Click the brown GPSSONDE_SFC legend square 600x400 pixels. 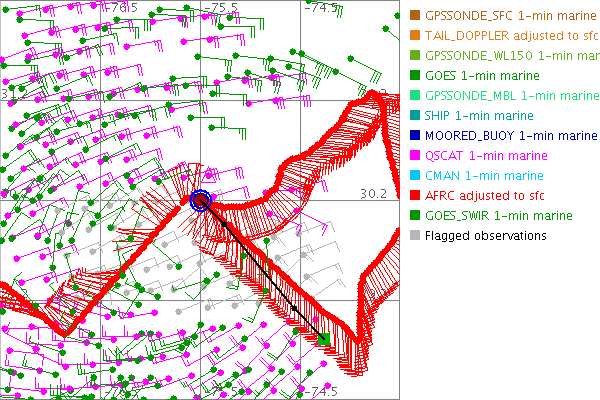(413, 16)
